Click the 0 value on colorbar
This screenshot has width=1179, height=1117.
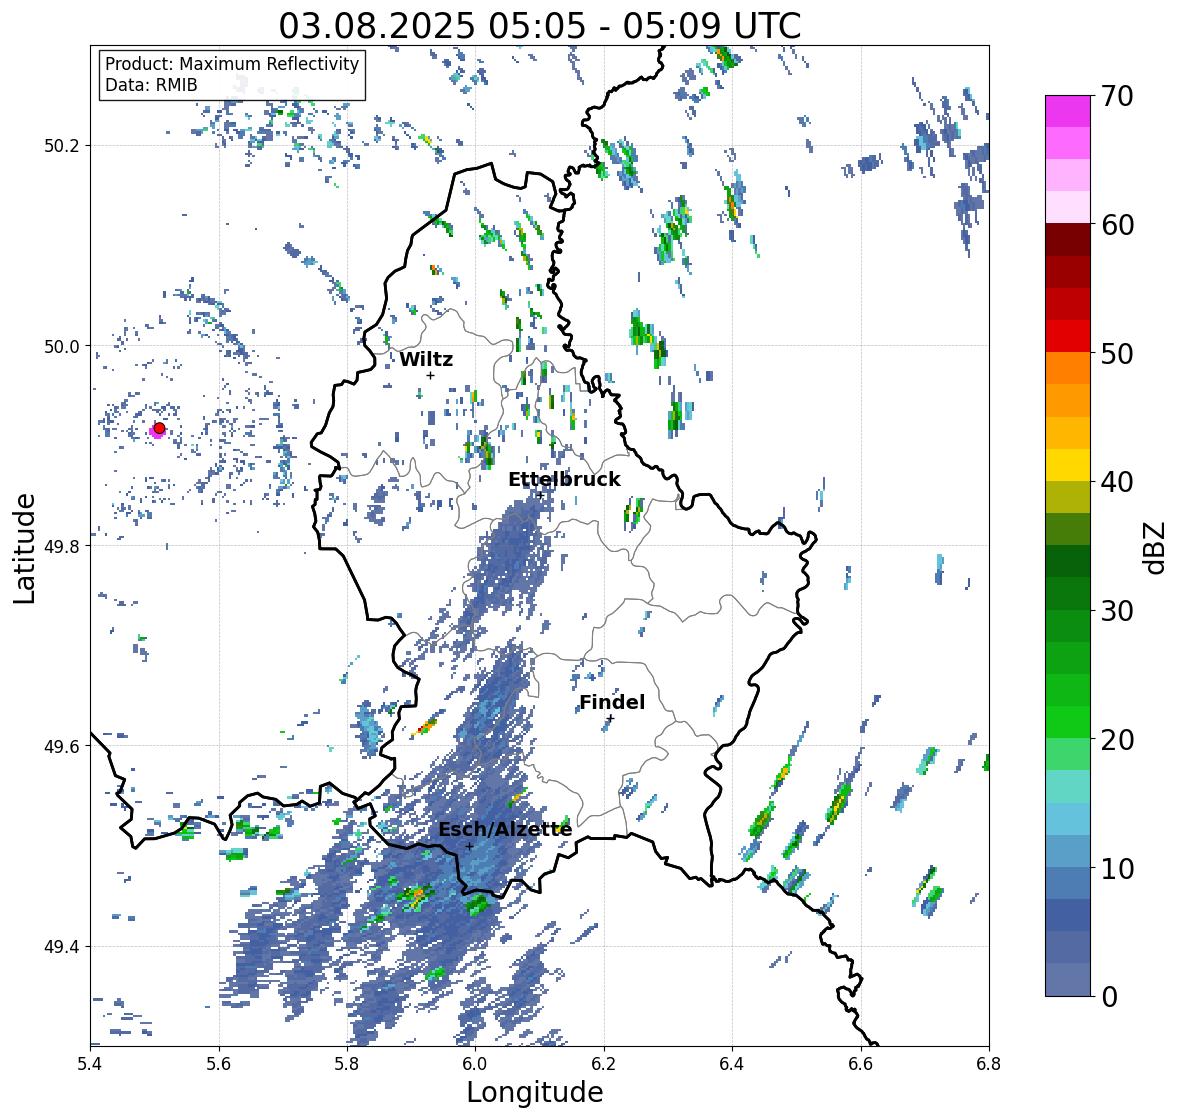(x=1109, y=997)
